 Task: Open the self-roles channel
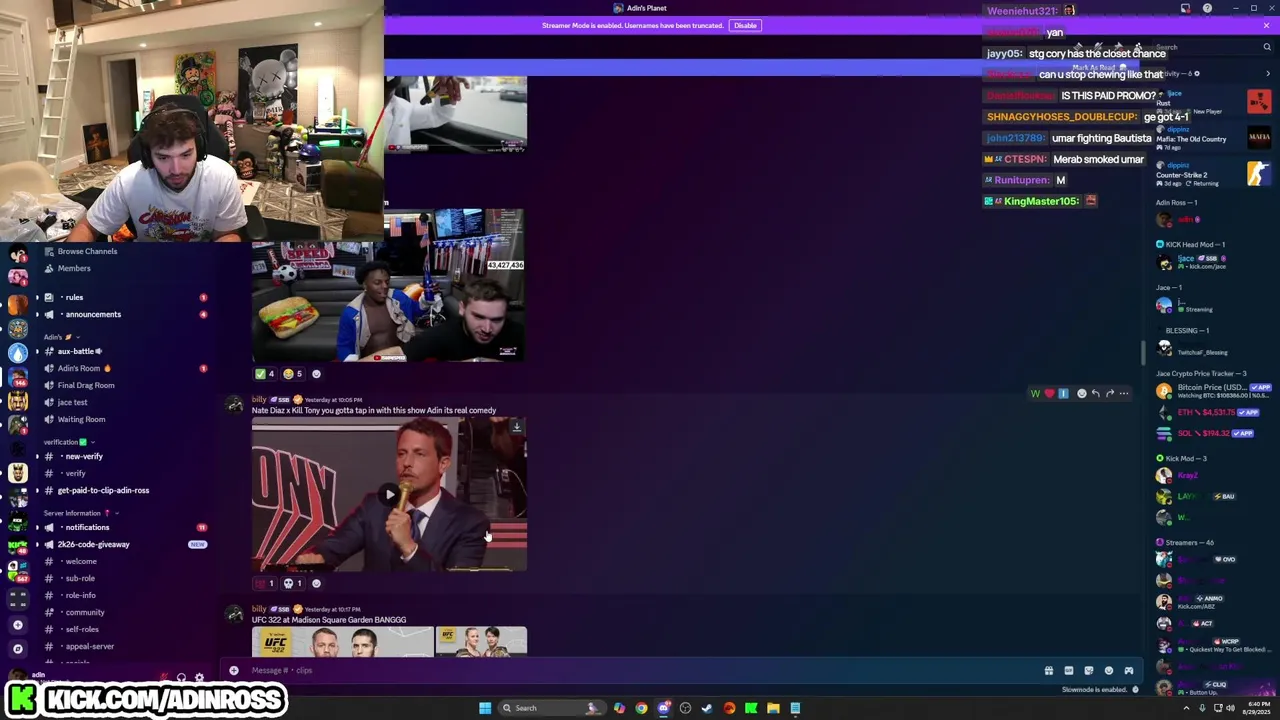(x=81, y=630)
